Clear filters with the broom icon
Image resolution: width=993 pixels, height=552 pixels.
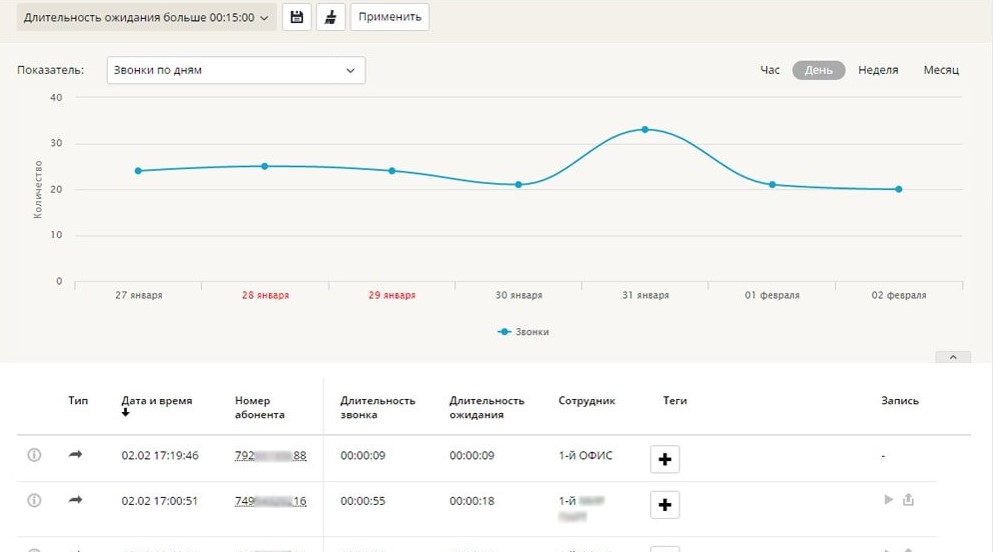click(x=331, y=17)
